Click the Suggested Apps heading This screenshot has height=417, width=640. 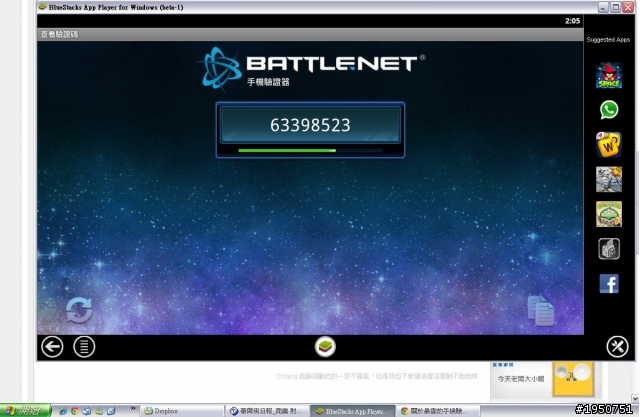pyautogui.click(x=608, y=40)
